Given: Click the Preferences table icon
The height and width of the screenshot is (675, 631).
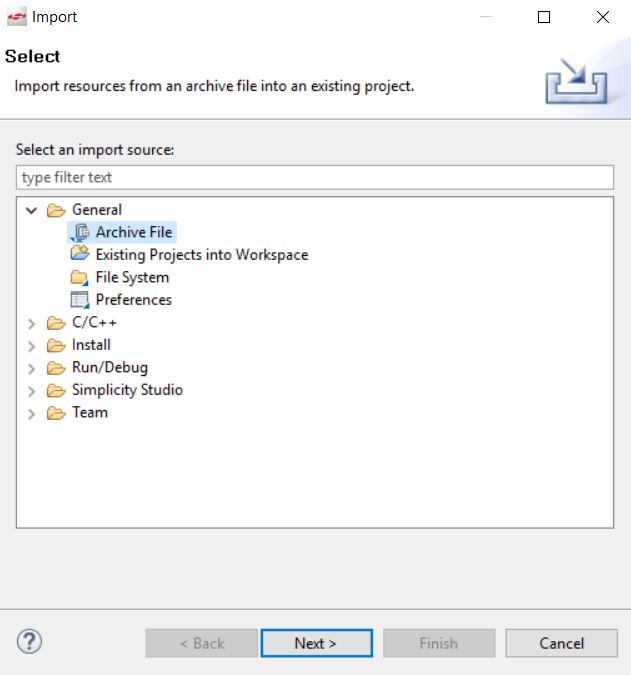Looking at the screenshot, I should (x=80, y=300).
